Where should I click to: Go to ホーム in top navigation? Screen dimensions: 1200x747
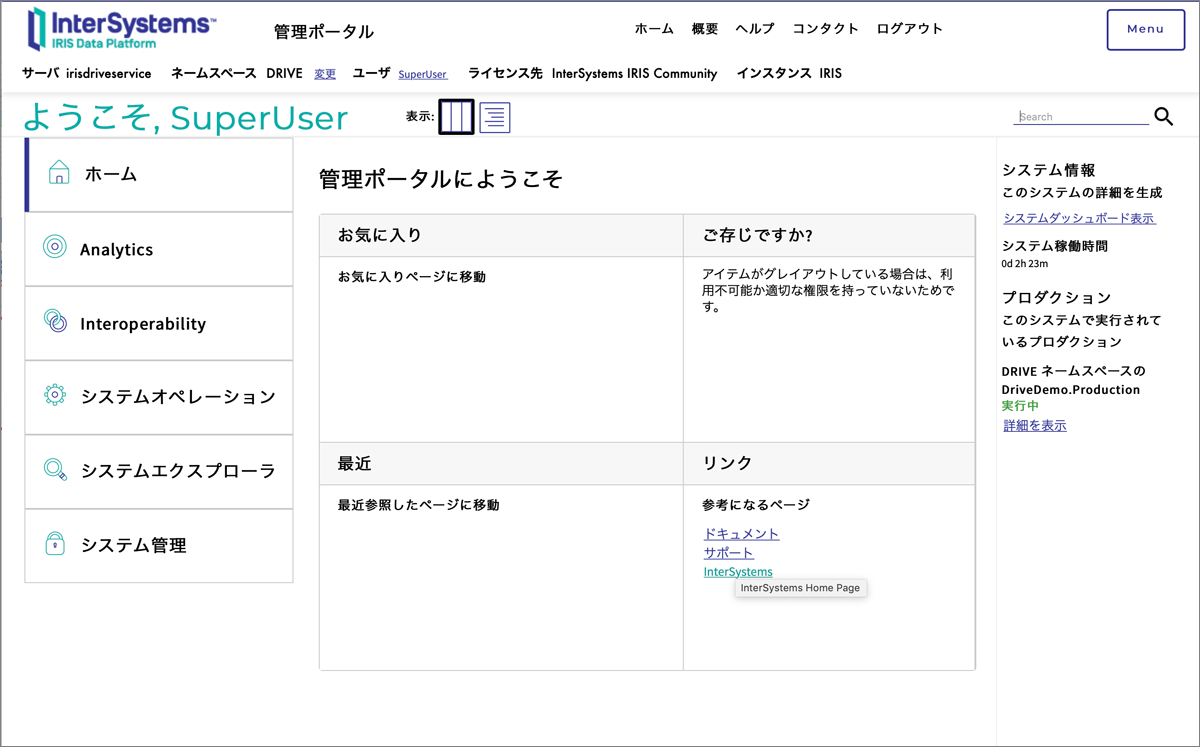[654, 29]
